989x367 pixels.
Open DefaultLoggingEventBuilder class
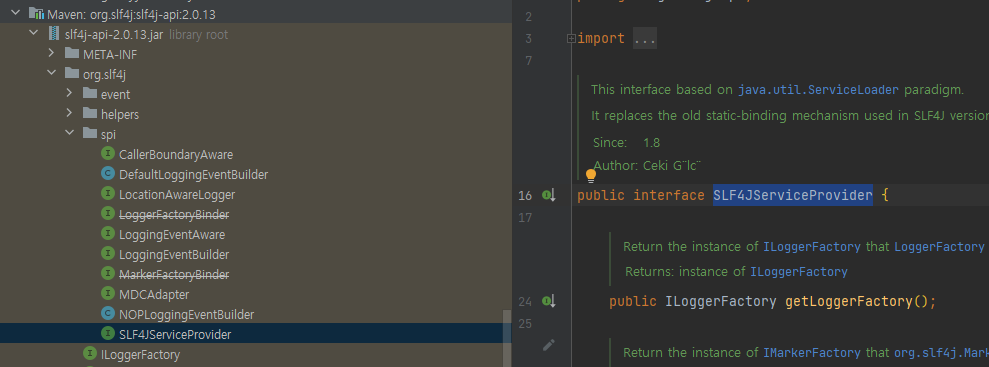click(x=193, y=175)
